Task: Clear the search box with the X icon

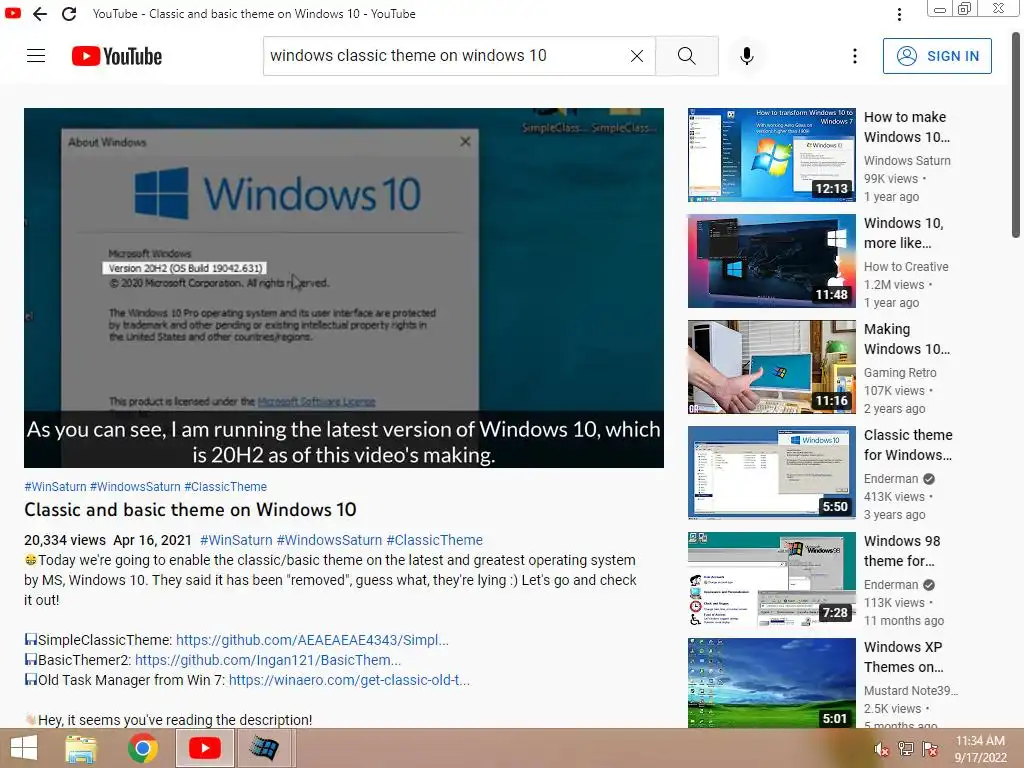Action: 637,56
